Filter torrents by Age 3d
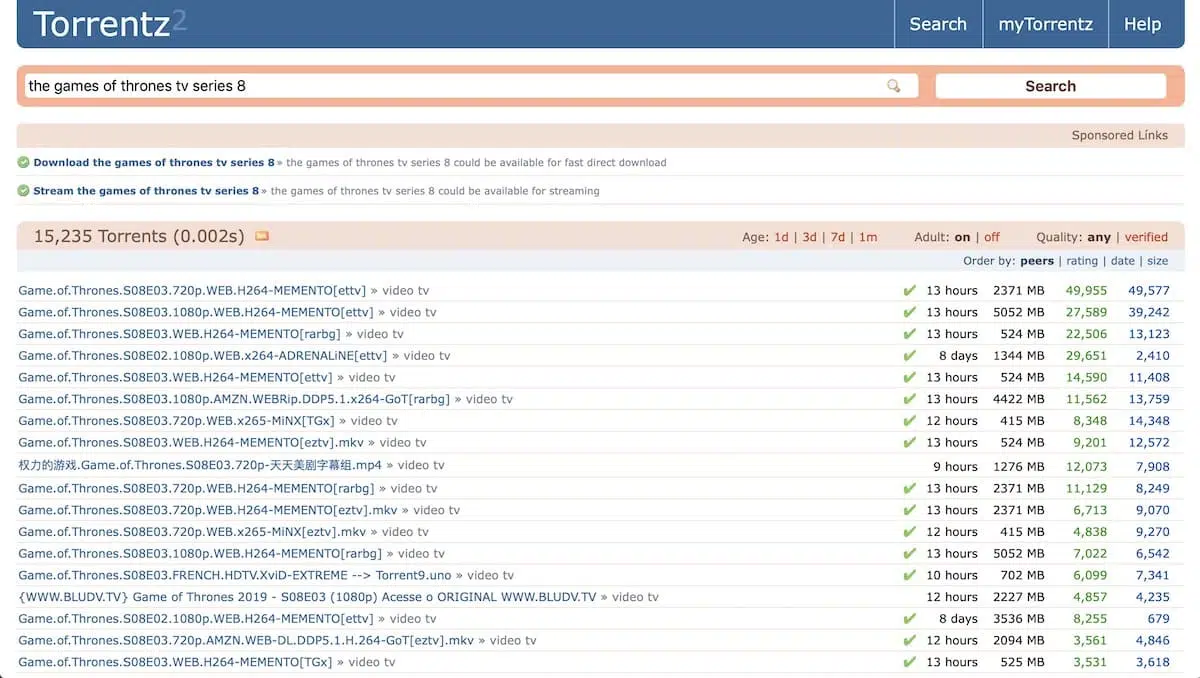1200x678 pixels. coord(809,237)
